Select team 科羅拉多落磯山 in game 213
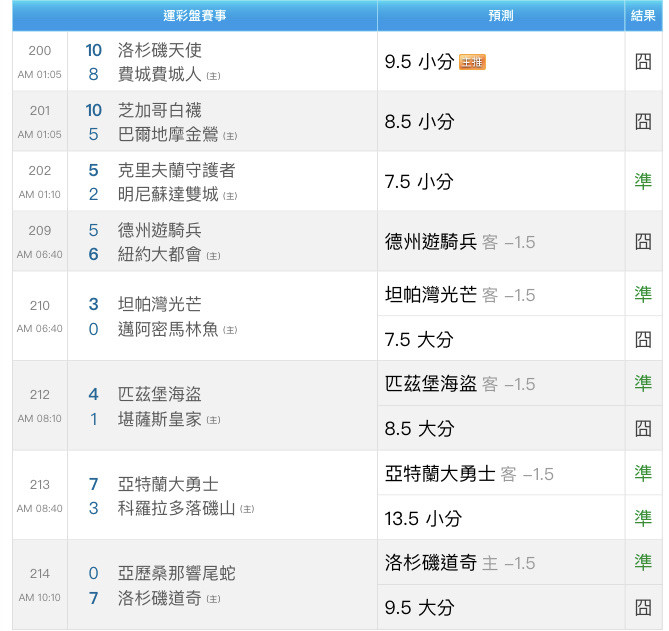Screen dimensions: 669x631 (x=176, y=509)
